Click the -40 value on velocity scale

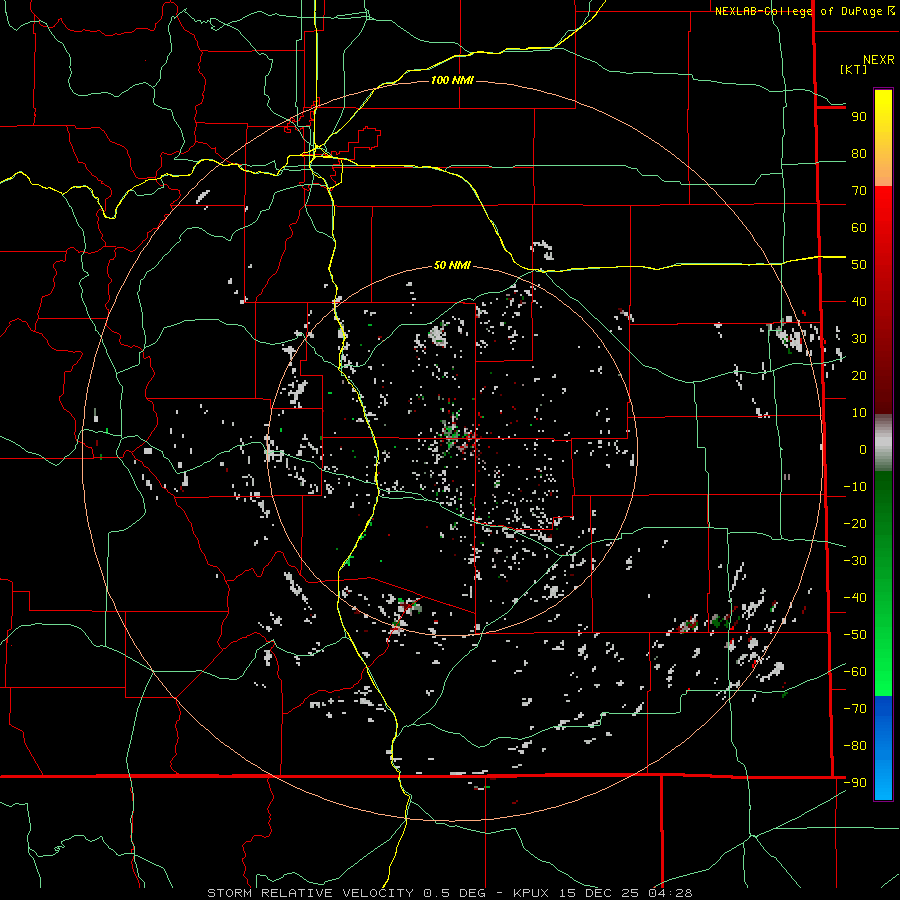click(x=855, y=598)
